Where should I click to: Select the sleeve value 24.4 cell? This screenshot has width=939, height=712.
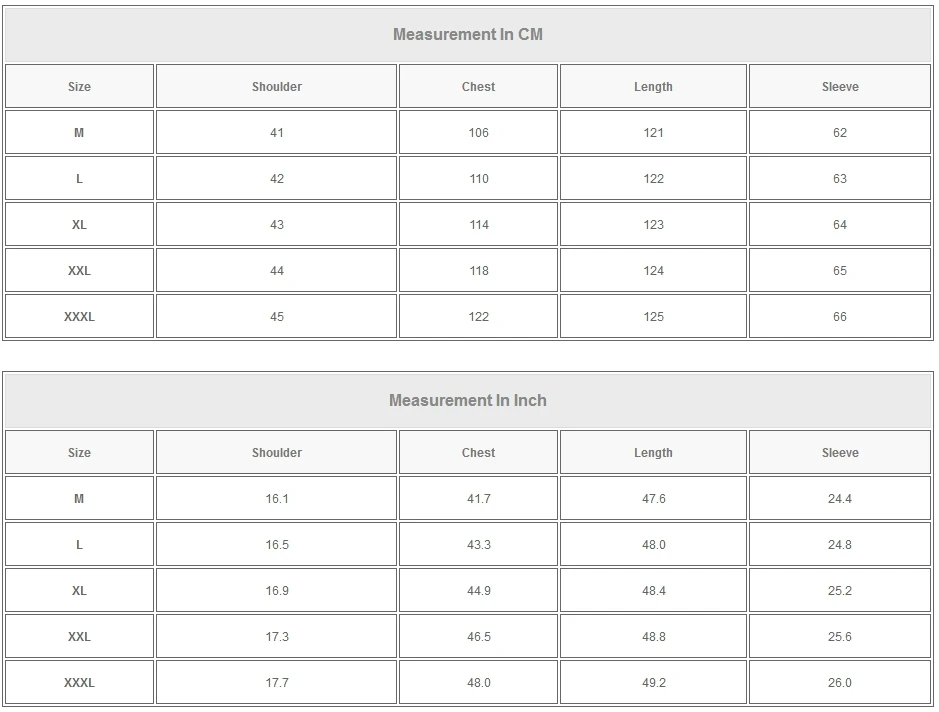(840, 499)
